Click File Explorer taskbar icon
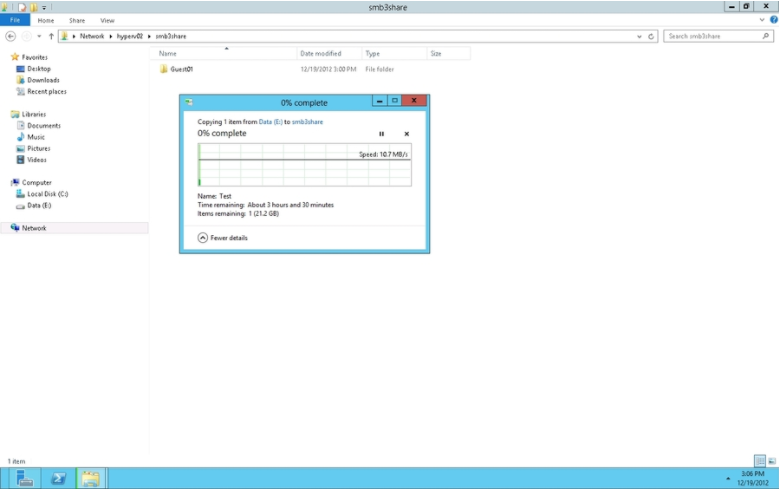 [x=90, y=478]
